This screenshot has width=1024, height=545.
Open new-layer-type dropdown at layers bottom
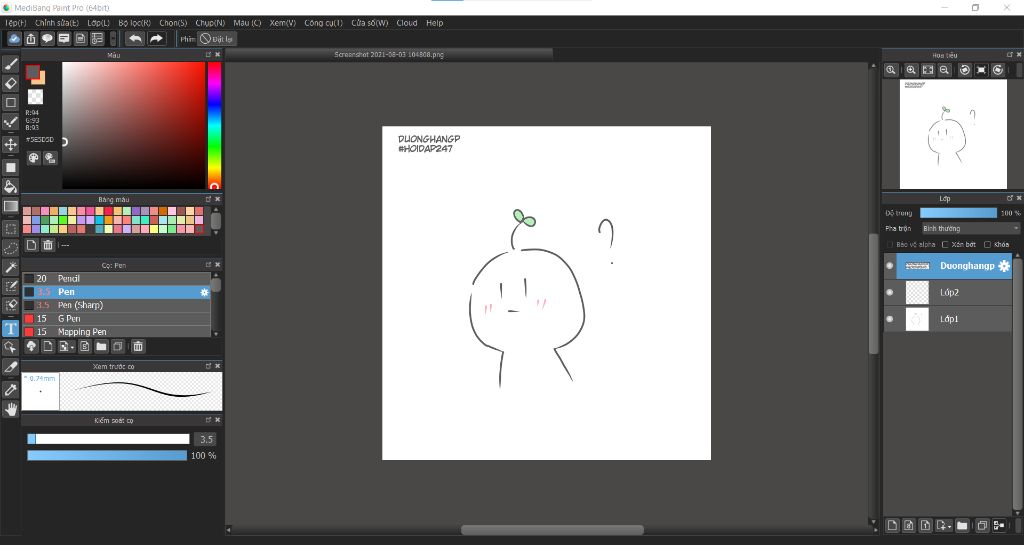[944, 525]
